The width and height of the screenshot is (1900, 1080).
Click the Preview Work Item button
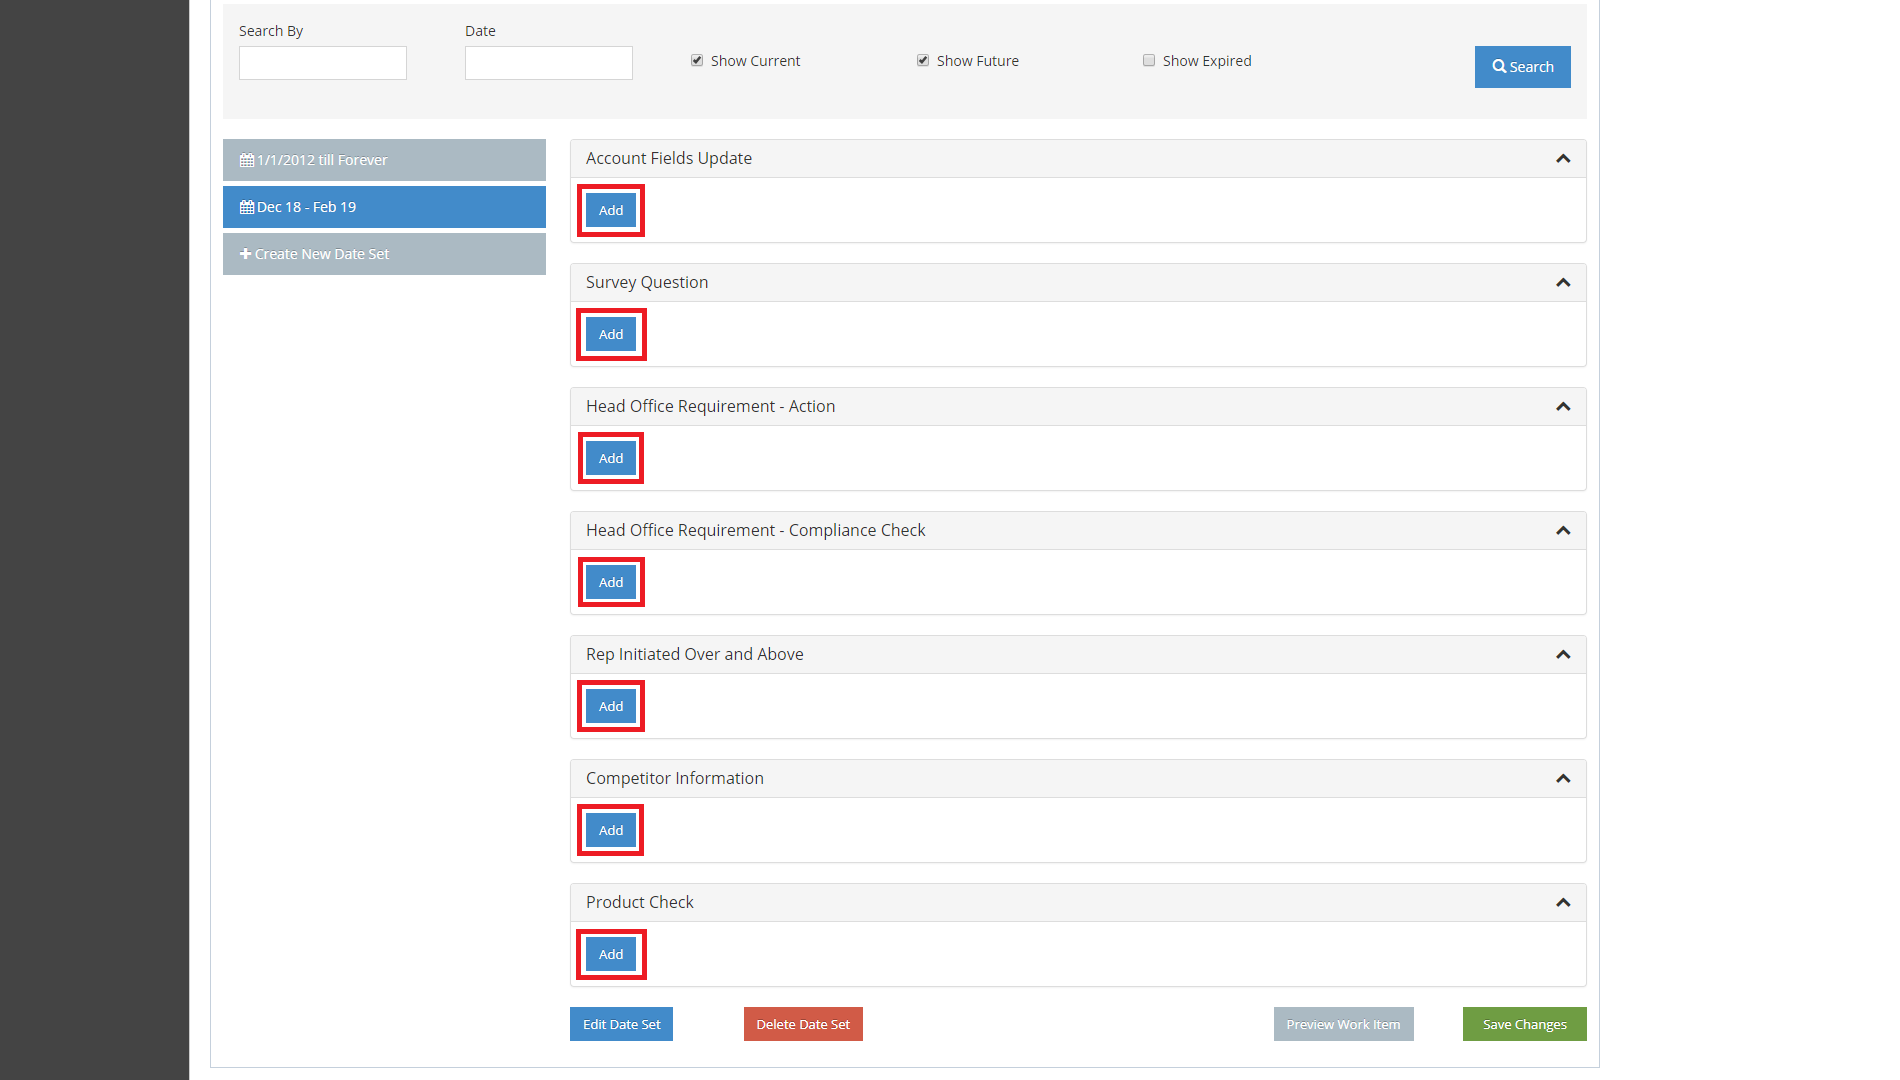pos(1343,1024)
